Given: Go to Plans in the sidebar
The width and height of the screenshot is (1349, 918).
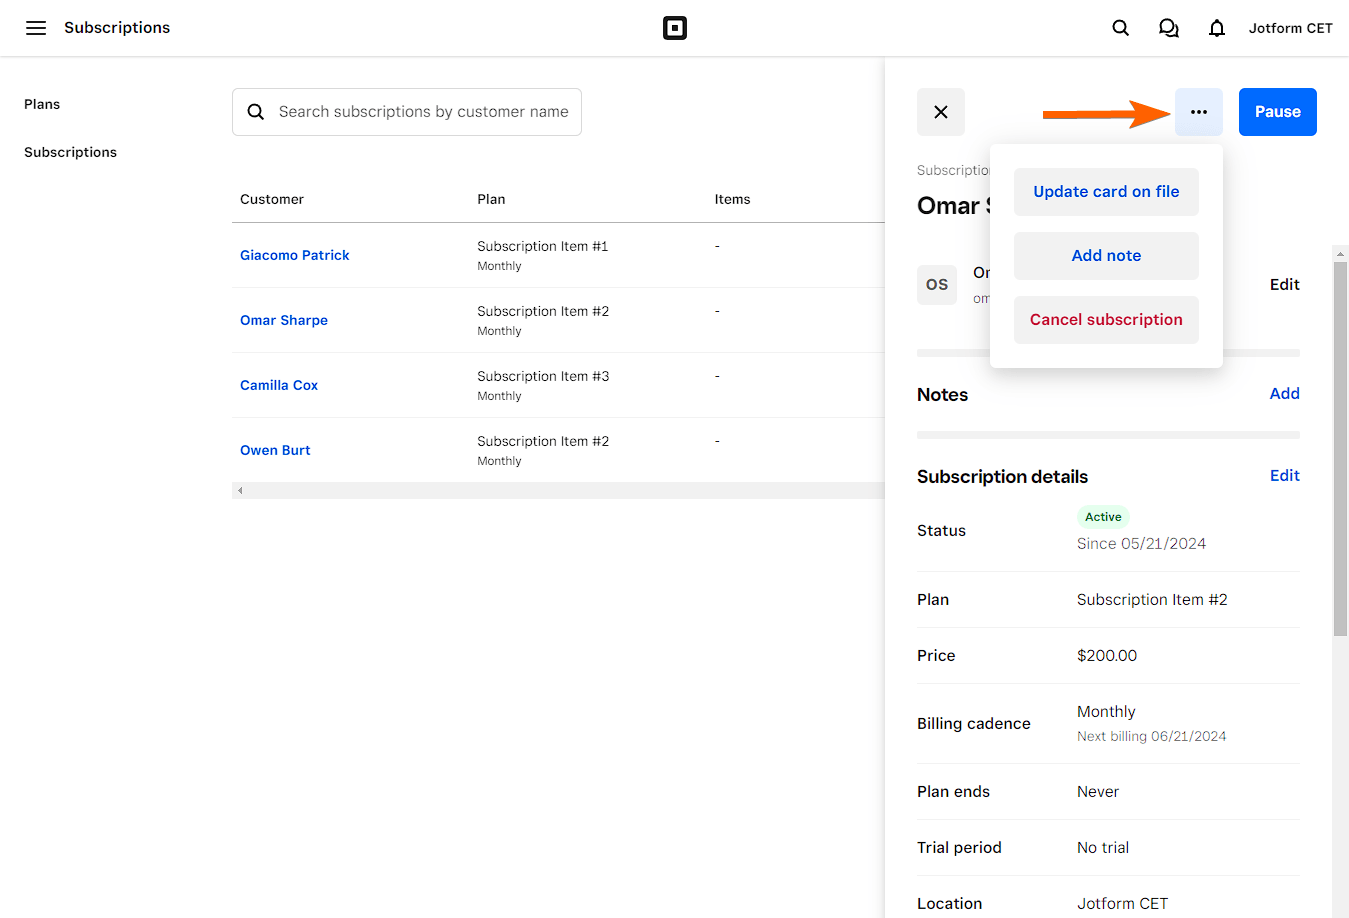Looking at the screenshot, I should coord(42,104).
